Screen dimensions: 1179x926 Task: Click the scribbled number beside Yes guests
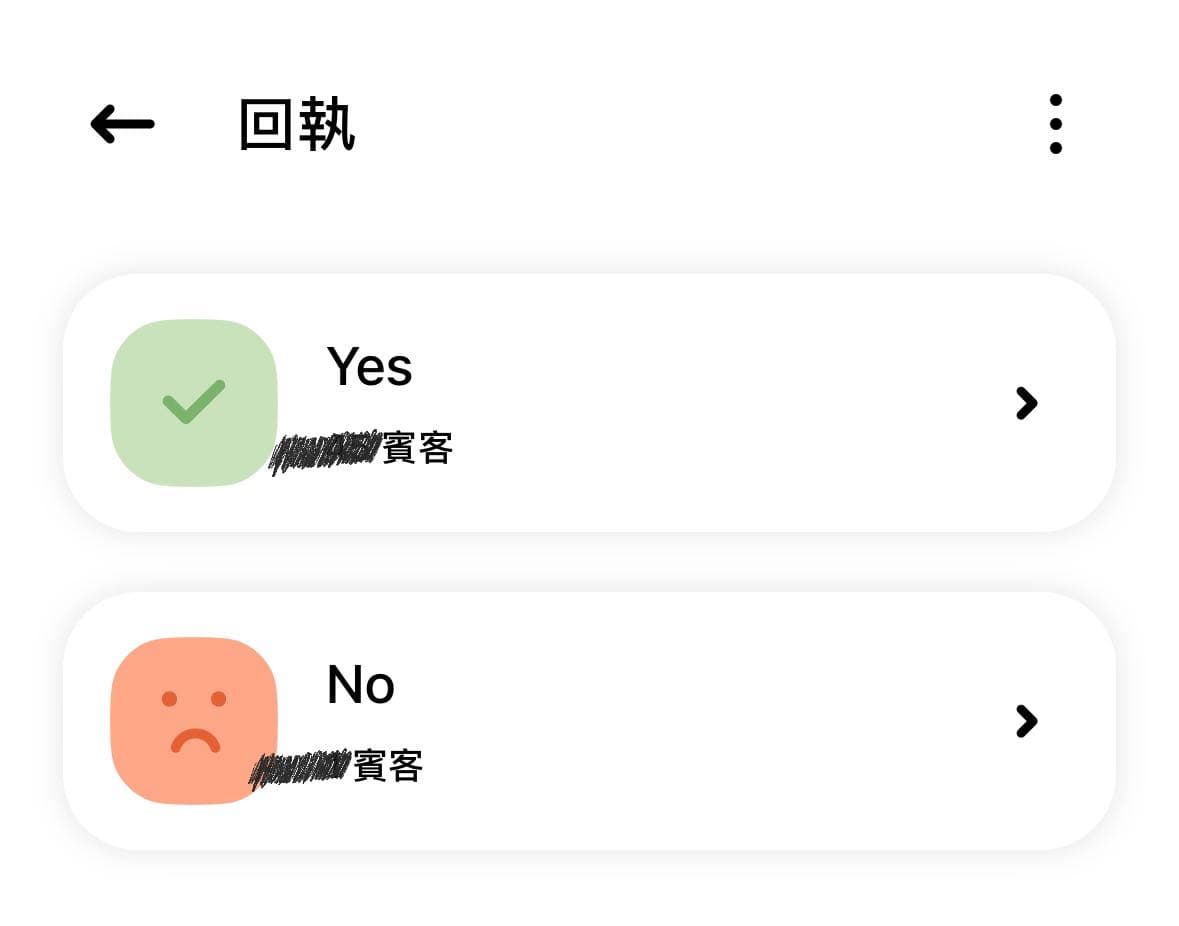(325, 452)
